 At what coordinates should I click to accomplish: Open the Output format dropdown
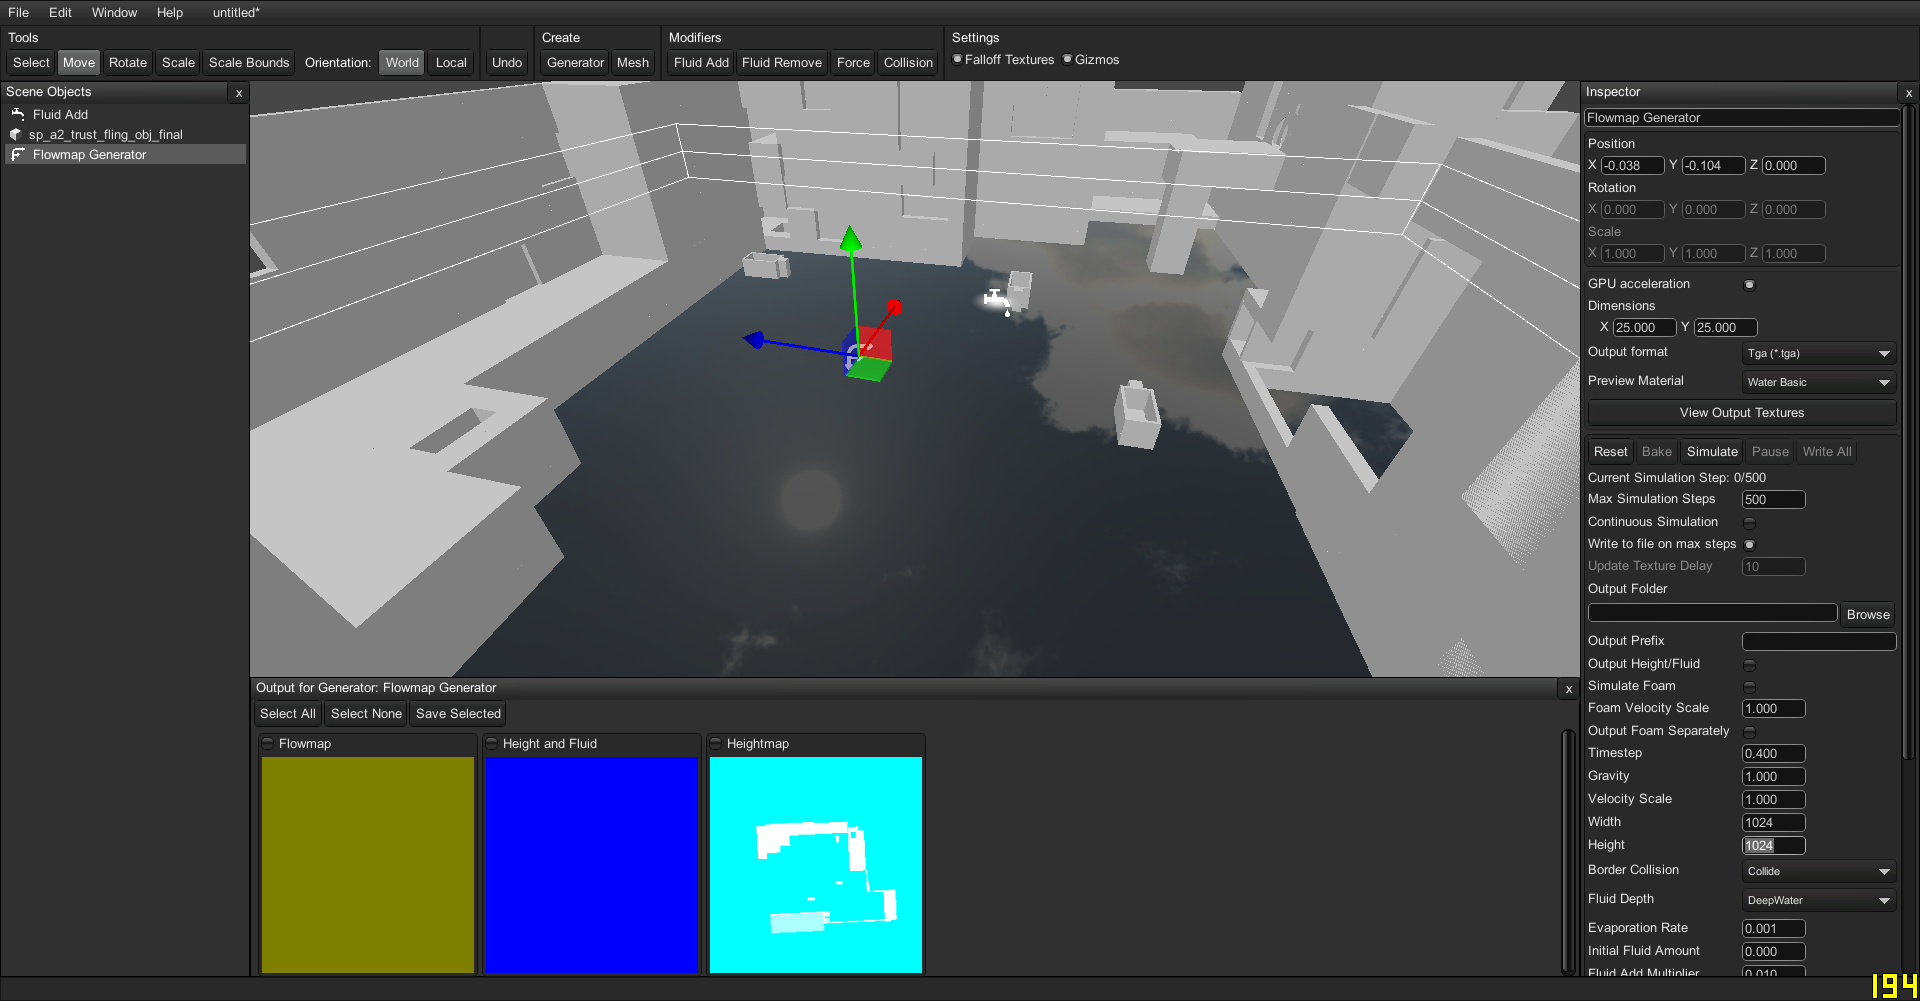coord(1818,354)
